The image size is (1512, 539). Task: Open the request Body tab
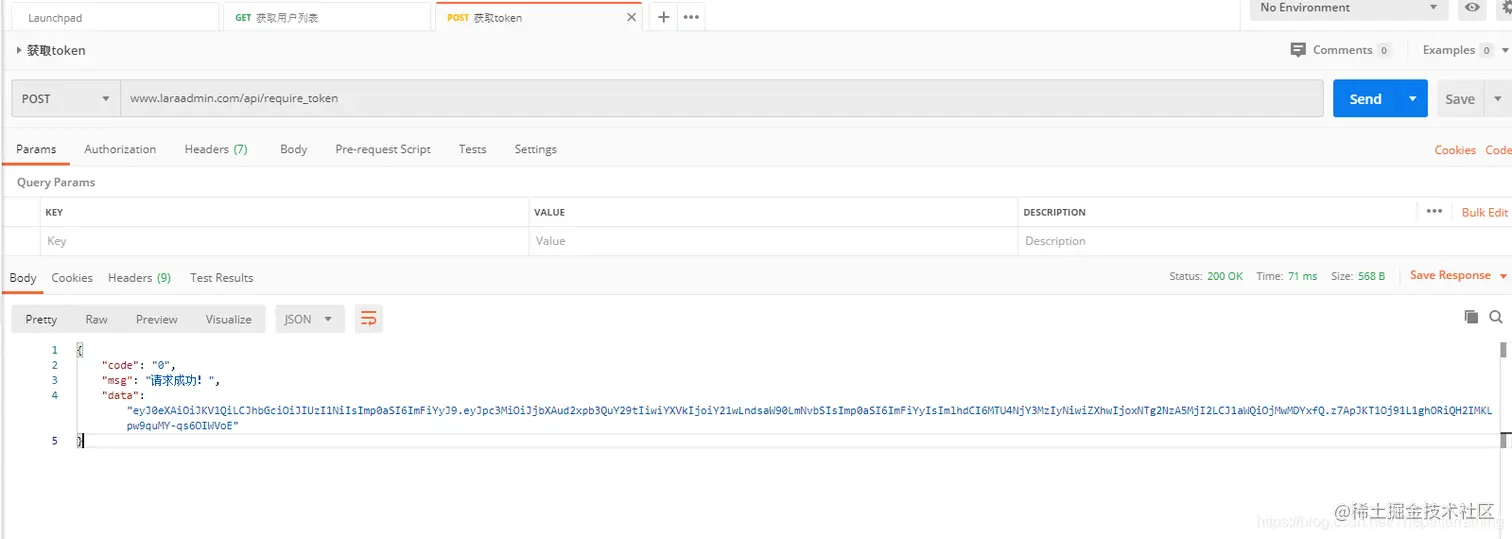(293, 149)
